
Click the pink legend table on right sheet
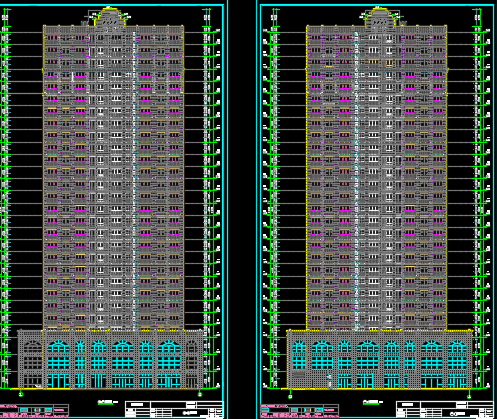click(x=299, y=411)
